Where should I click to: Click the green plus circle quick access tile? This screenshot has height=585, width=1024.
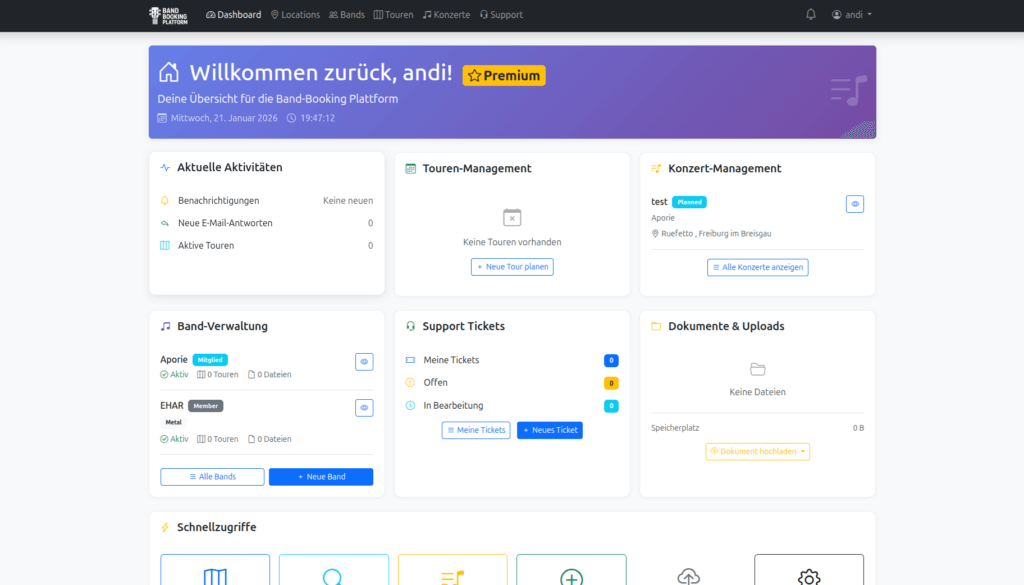(571, 572)
